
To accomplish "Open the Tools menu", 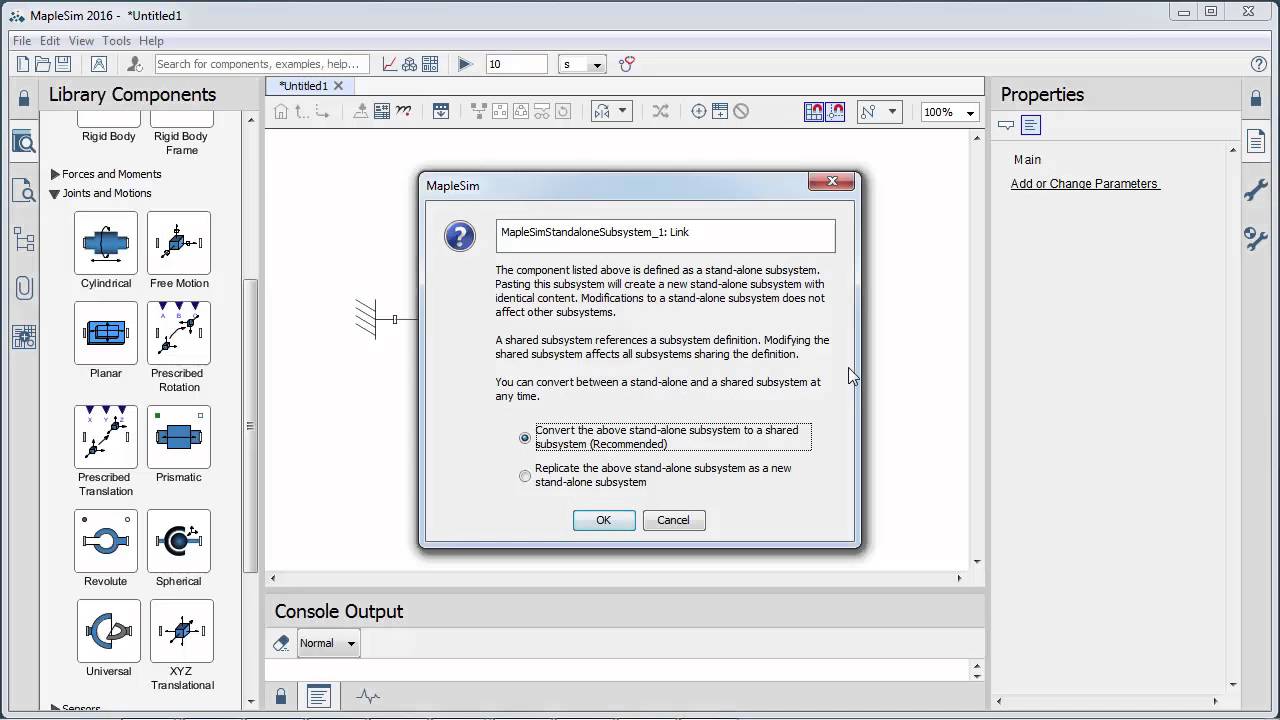I will [116, 41].
